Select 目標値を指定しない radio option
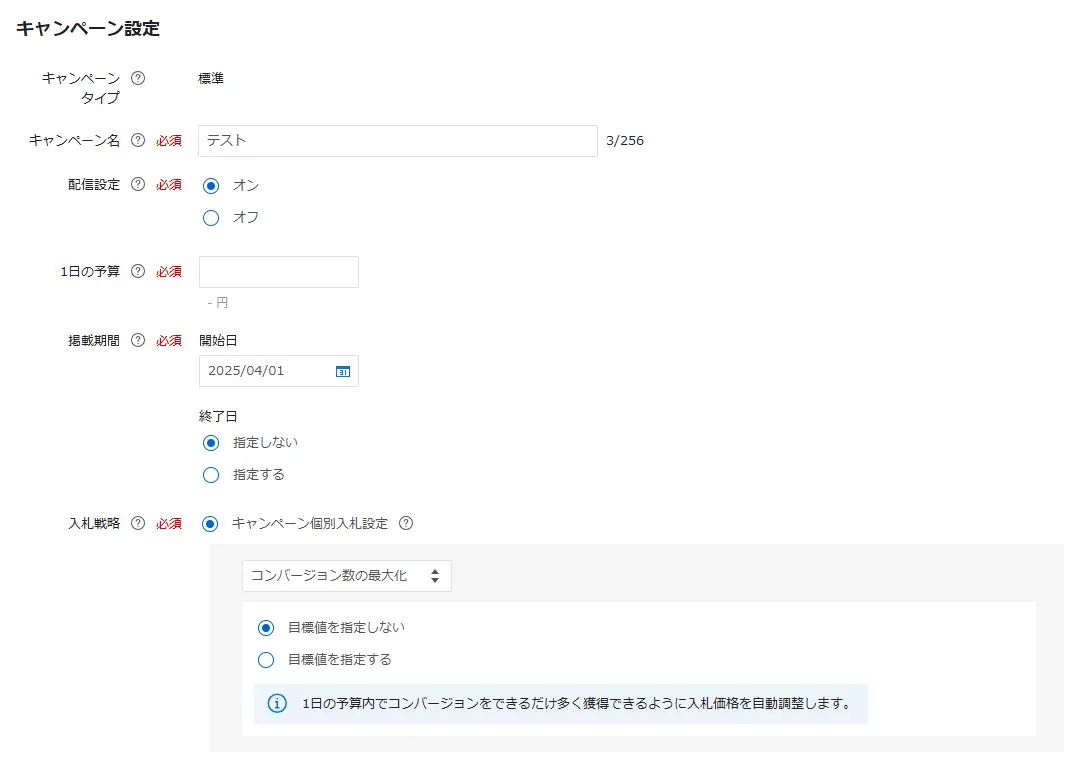This screenshot has height=760, width=1087. tap(265, 627)
